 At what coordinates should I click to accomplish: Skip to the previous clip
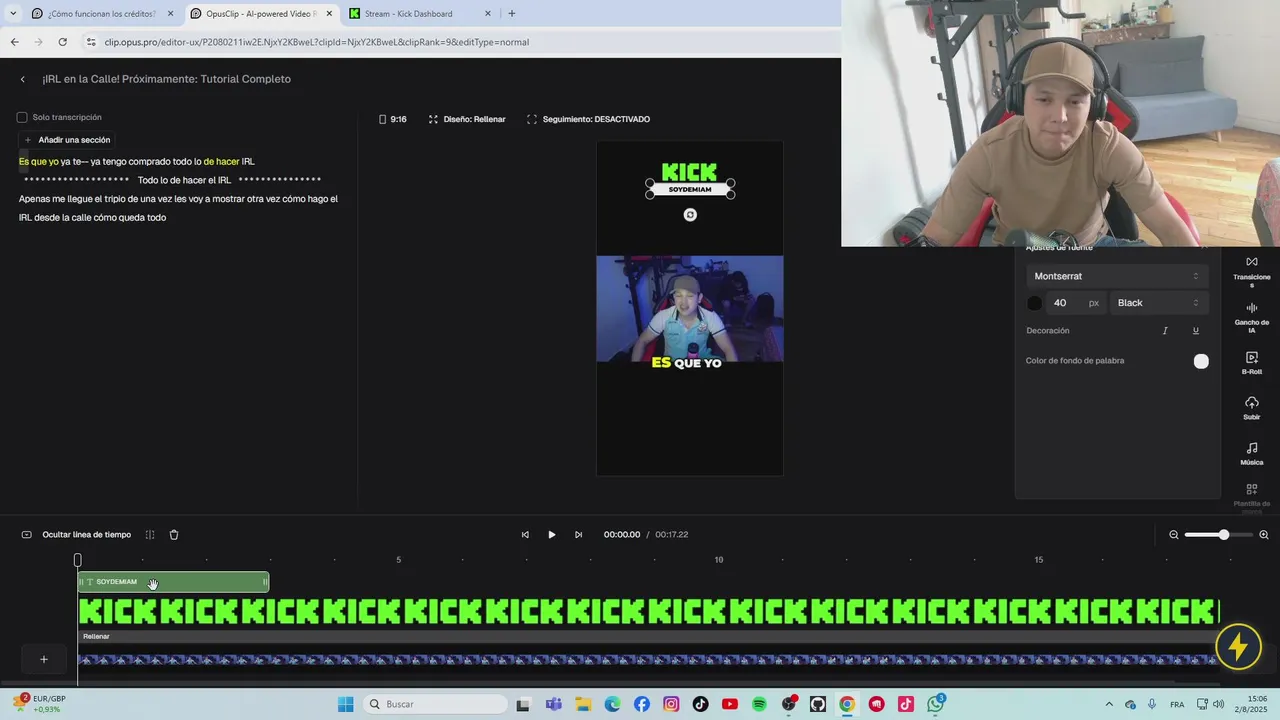pyautogui.click(x=525, y=535)
